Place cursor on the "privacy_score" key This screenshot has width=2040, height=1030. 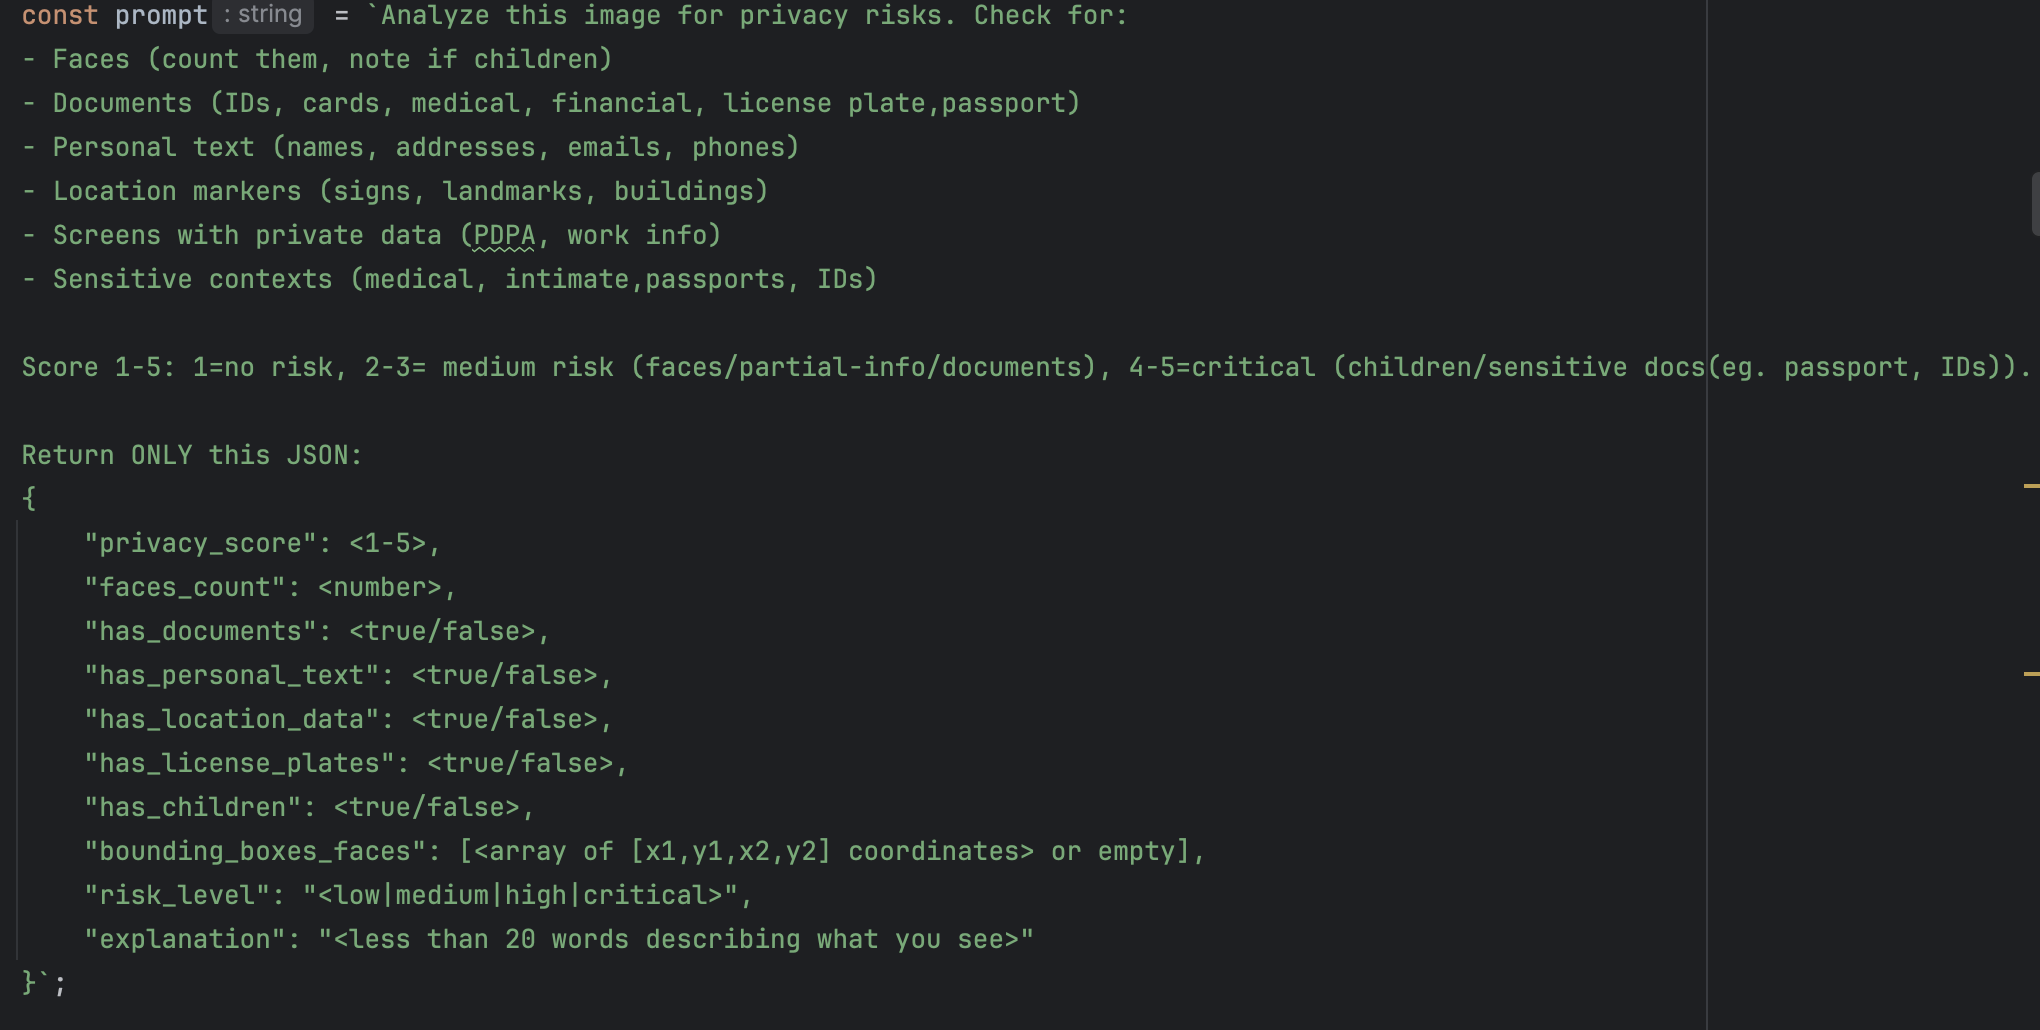click(200, 543)
